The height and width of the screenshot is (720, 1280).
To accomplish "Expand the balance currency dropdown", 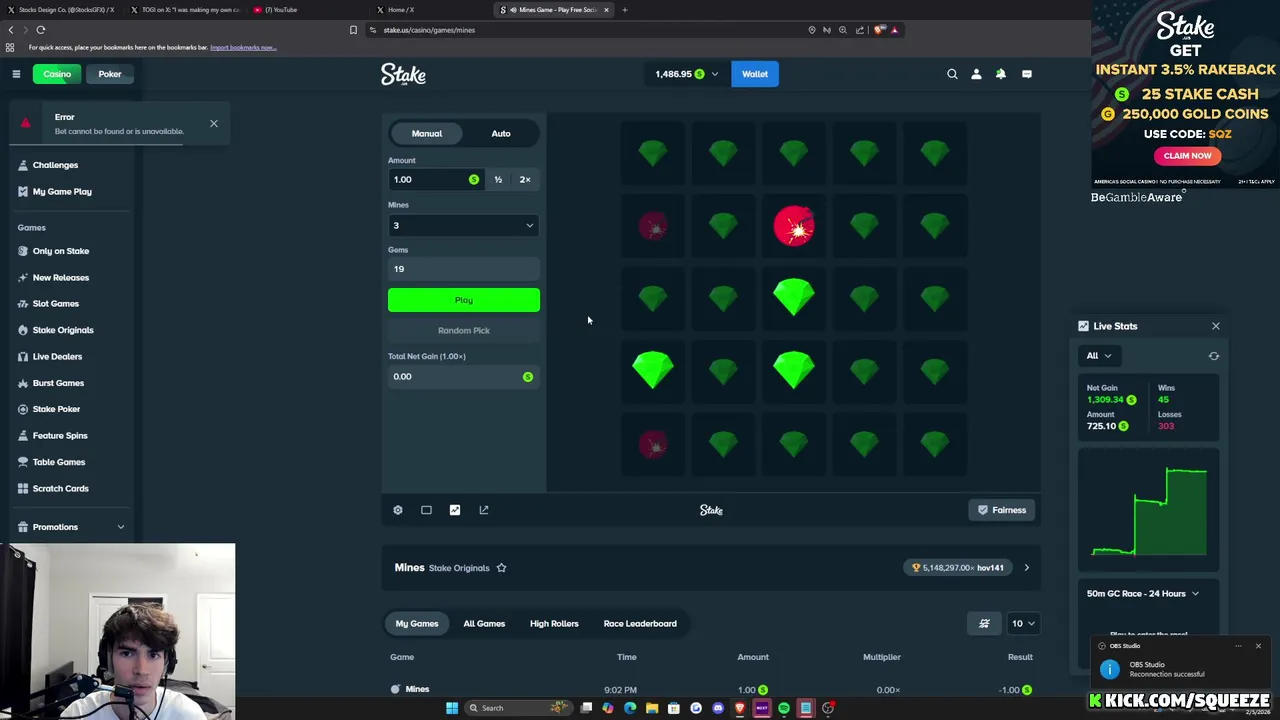I will click(x=715, y=74).
